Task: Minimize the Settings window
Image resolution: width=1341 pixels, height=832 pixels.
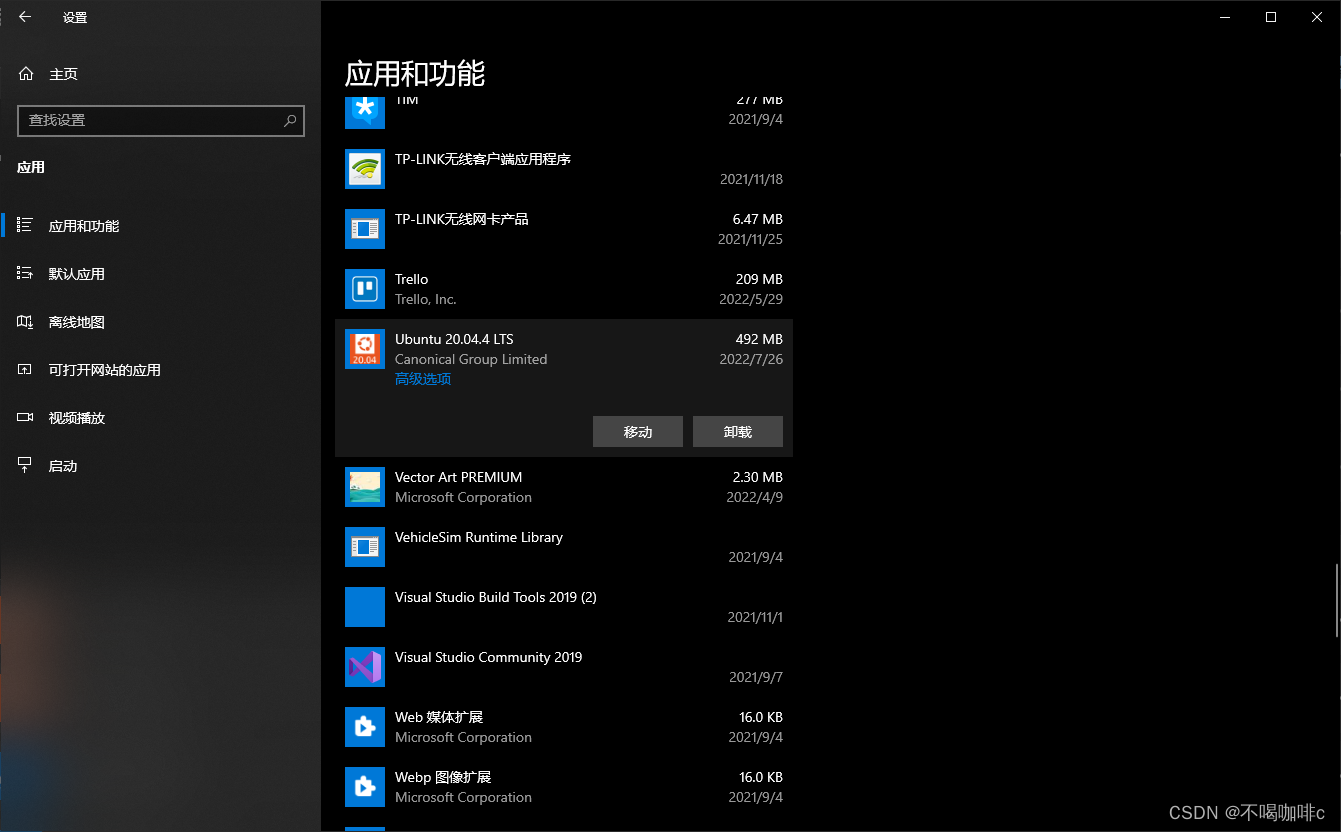Action: pyautogui.click(x=1225, y=17)
